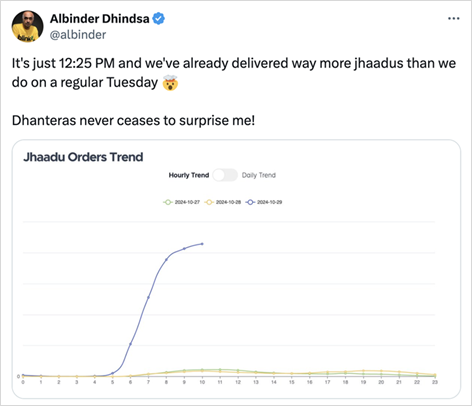This screenshot has width=472, height=406.
Task: Click the exploding head emoji
Action: [170, 83]
